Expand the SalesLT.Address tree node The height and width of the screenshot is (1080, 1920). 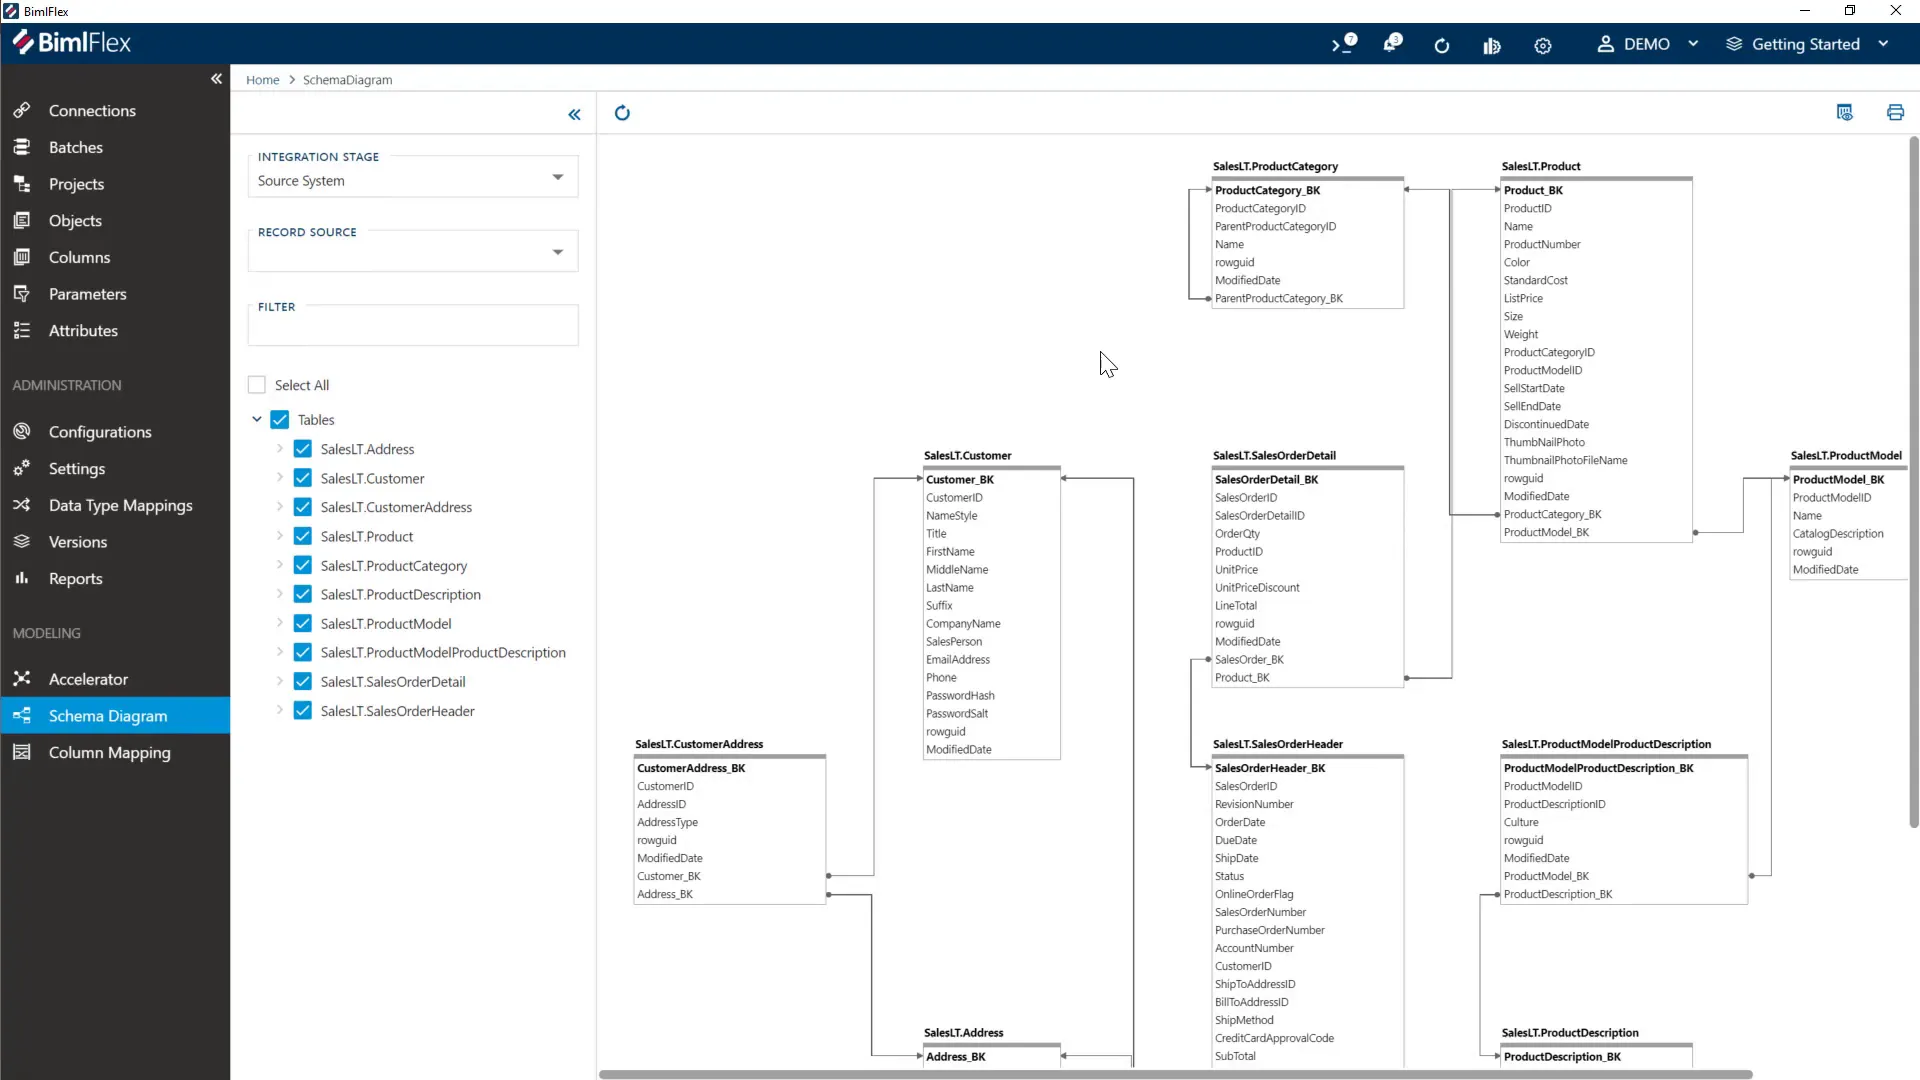click(280, 449)
